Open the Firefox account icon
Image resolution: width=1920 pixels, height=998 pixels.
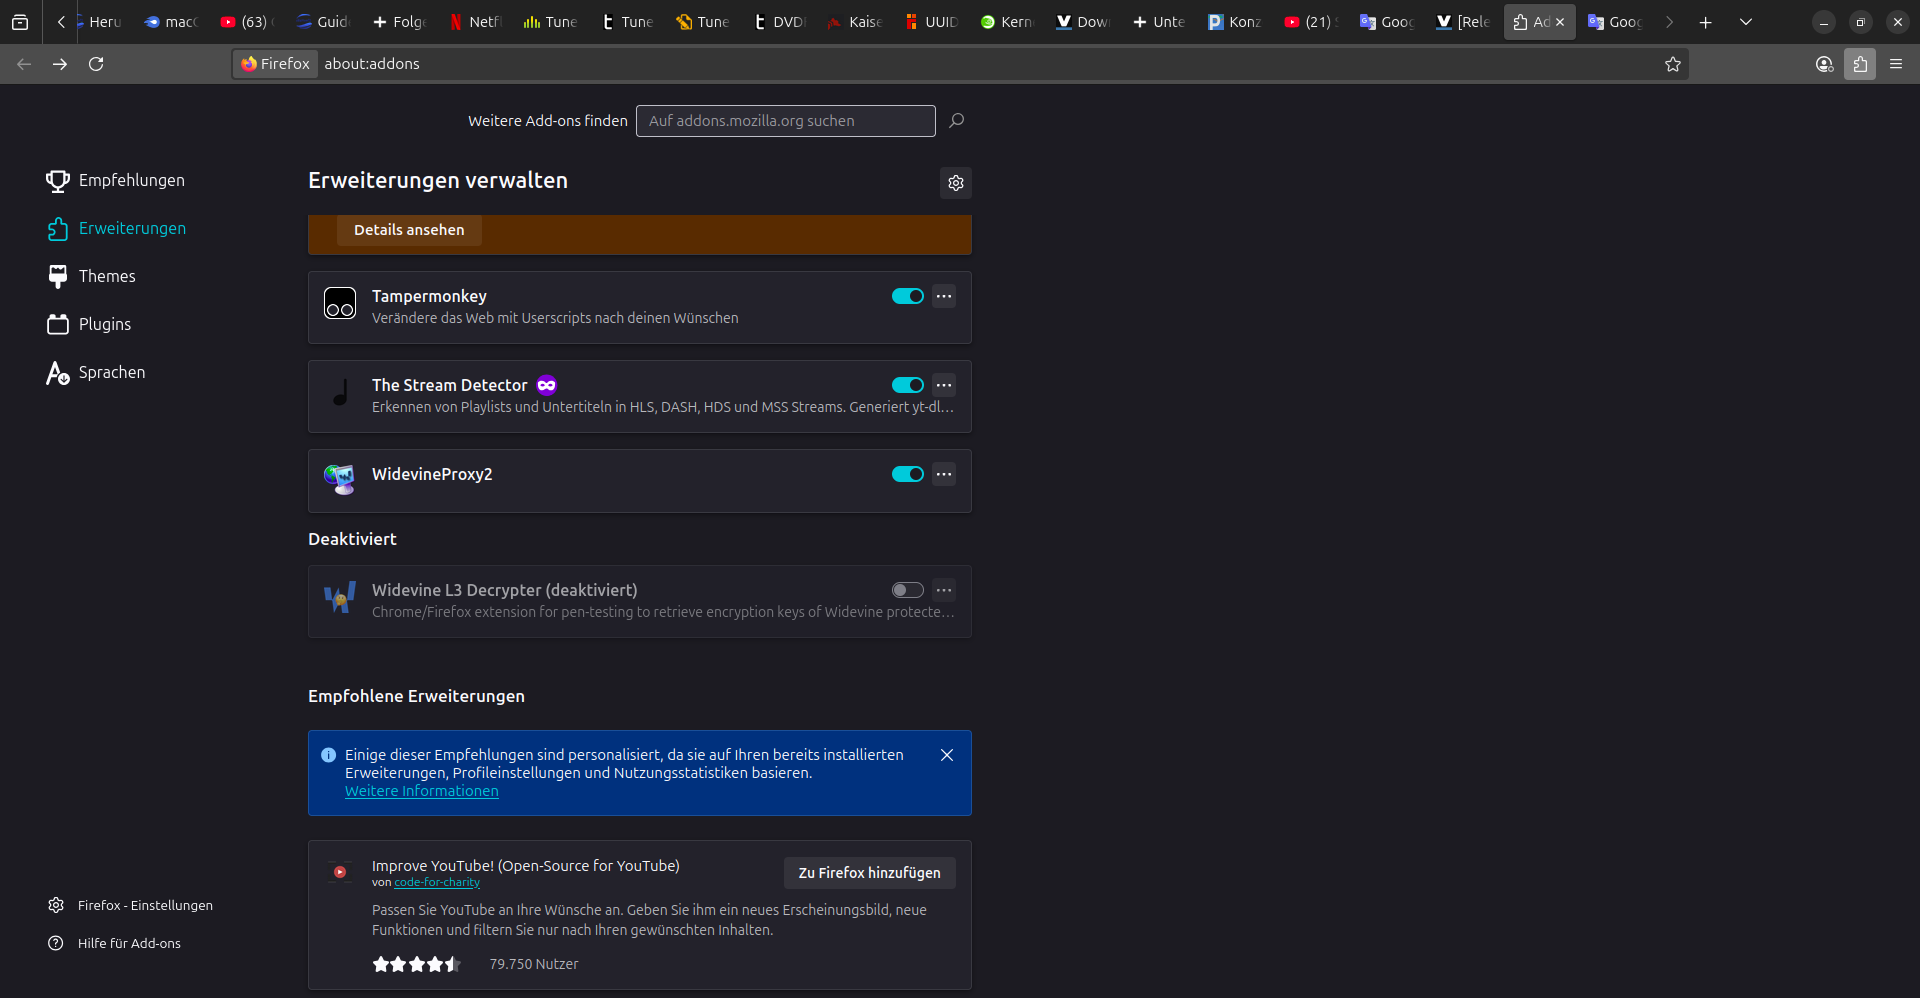coord(1824,64)
